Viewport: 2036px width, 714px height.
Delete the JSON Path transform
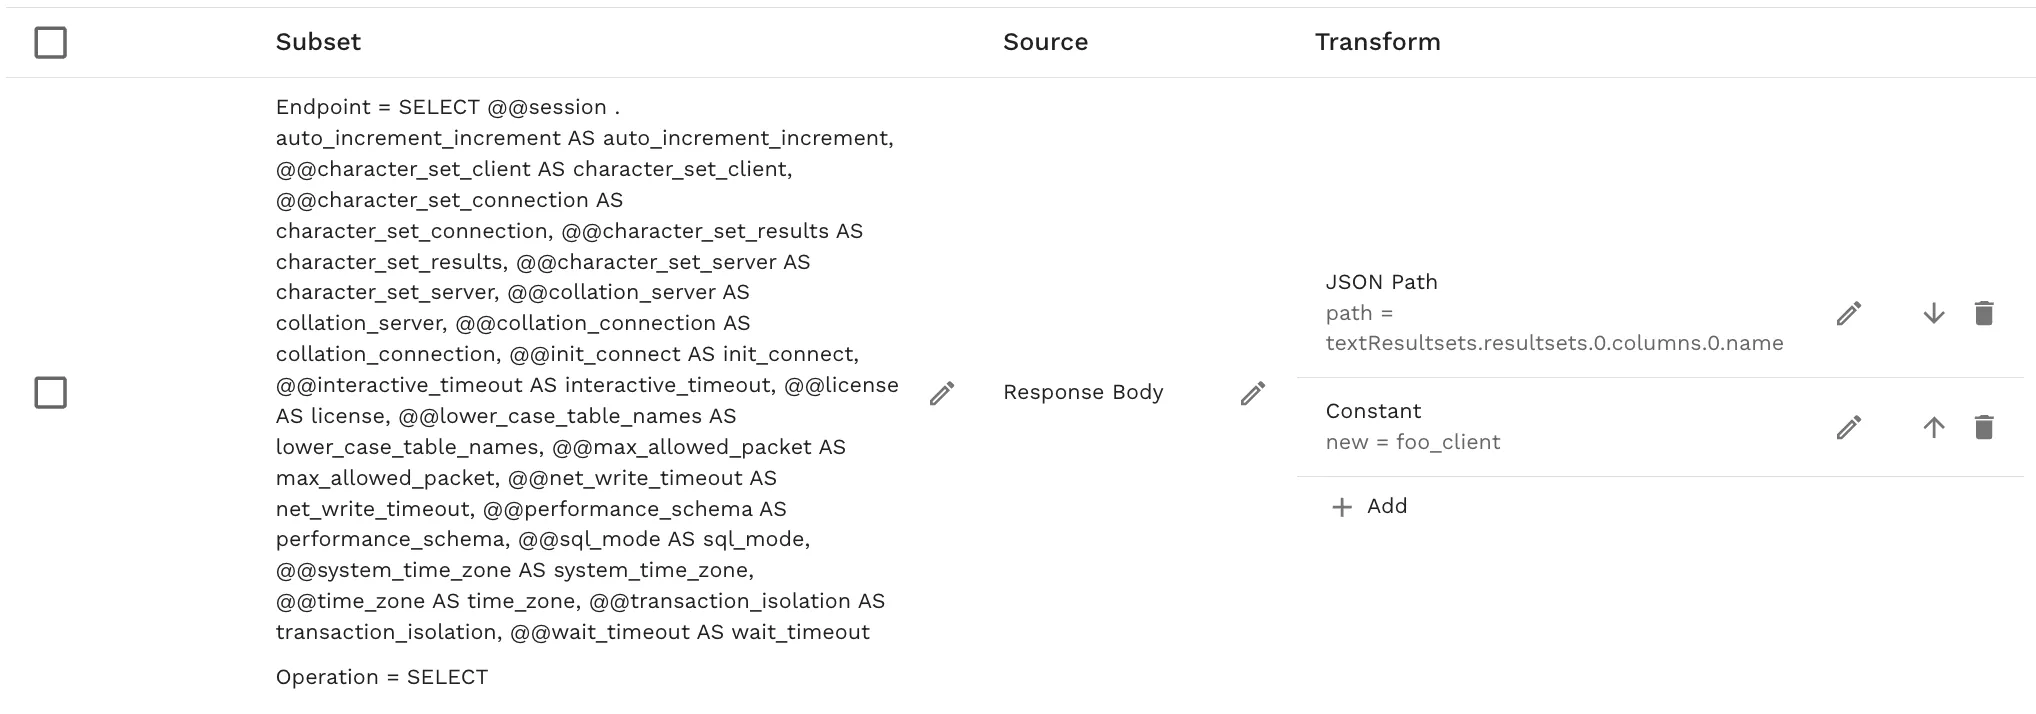point(1985,313)
